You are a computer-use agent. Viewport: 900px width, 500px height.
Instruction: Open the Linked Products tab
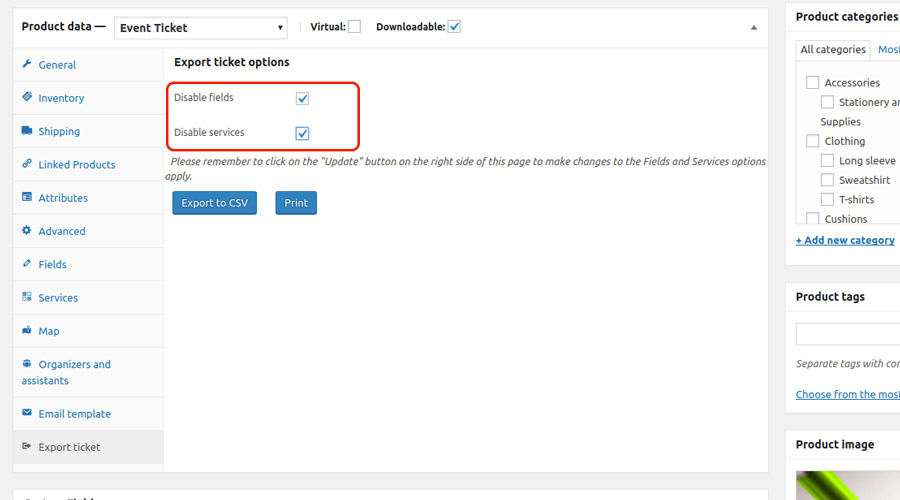[x=88, y=165]
